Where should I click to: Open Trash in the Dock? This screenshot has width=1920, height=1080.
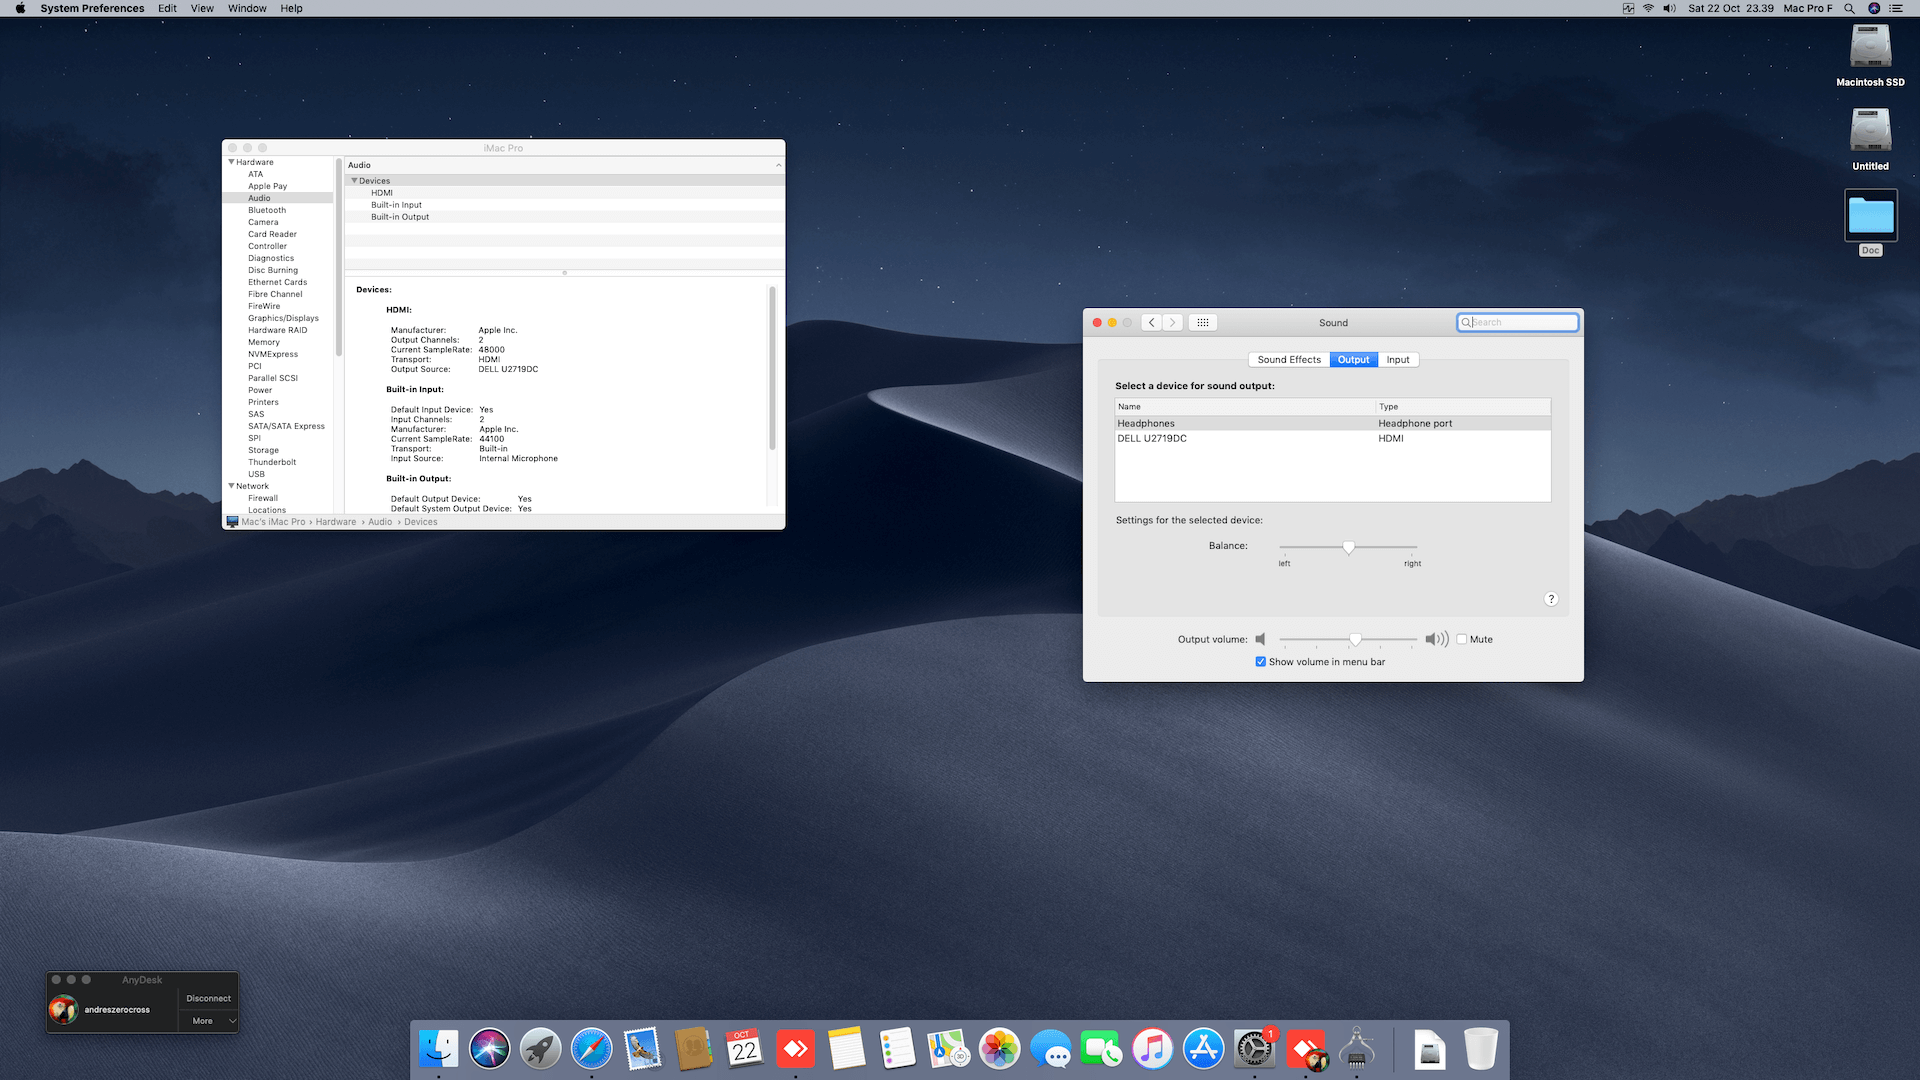[1480, 1049]
